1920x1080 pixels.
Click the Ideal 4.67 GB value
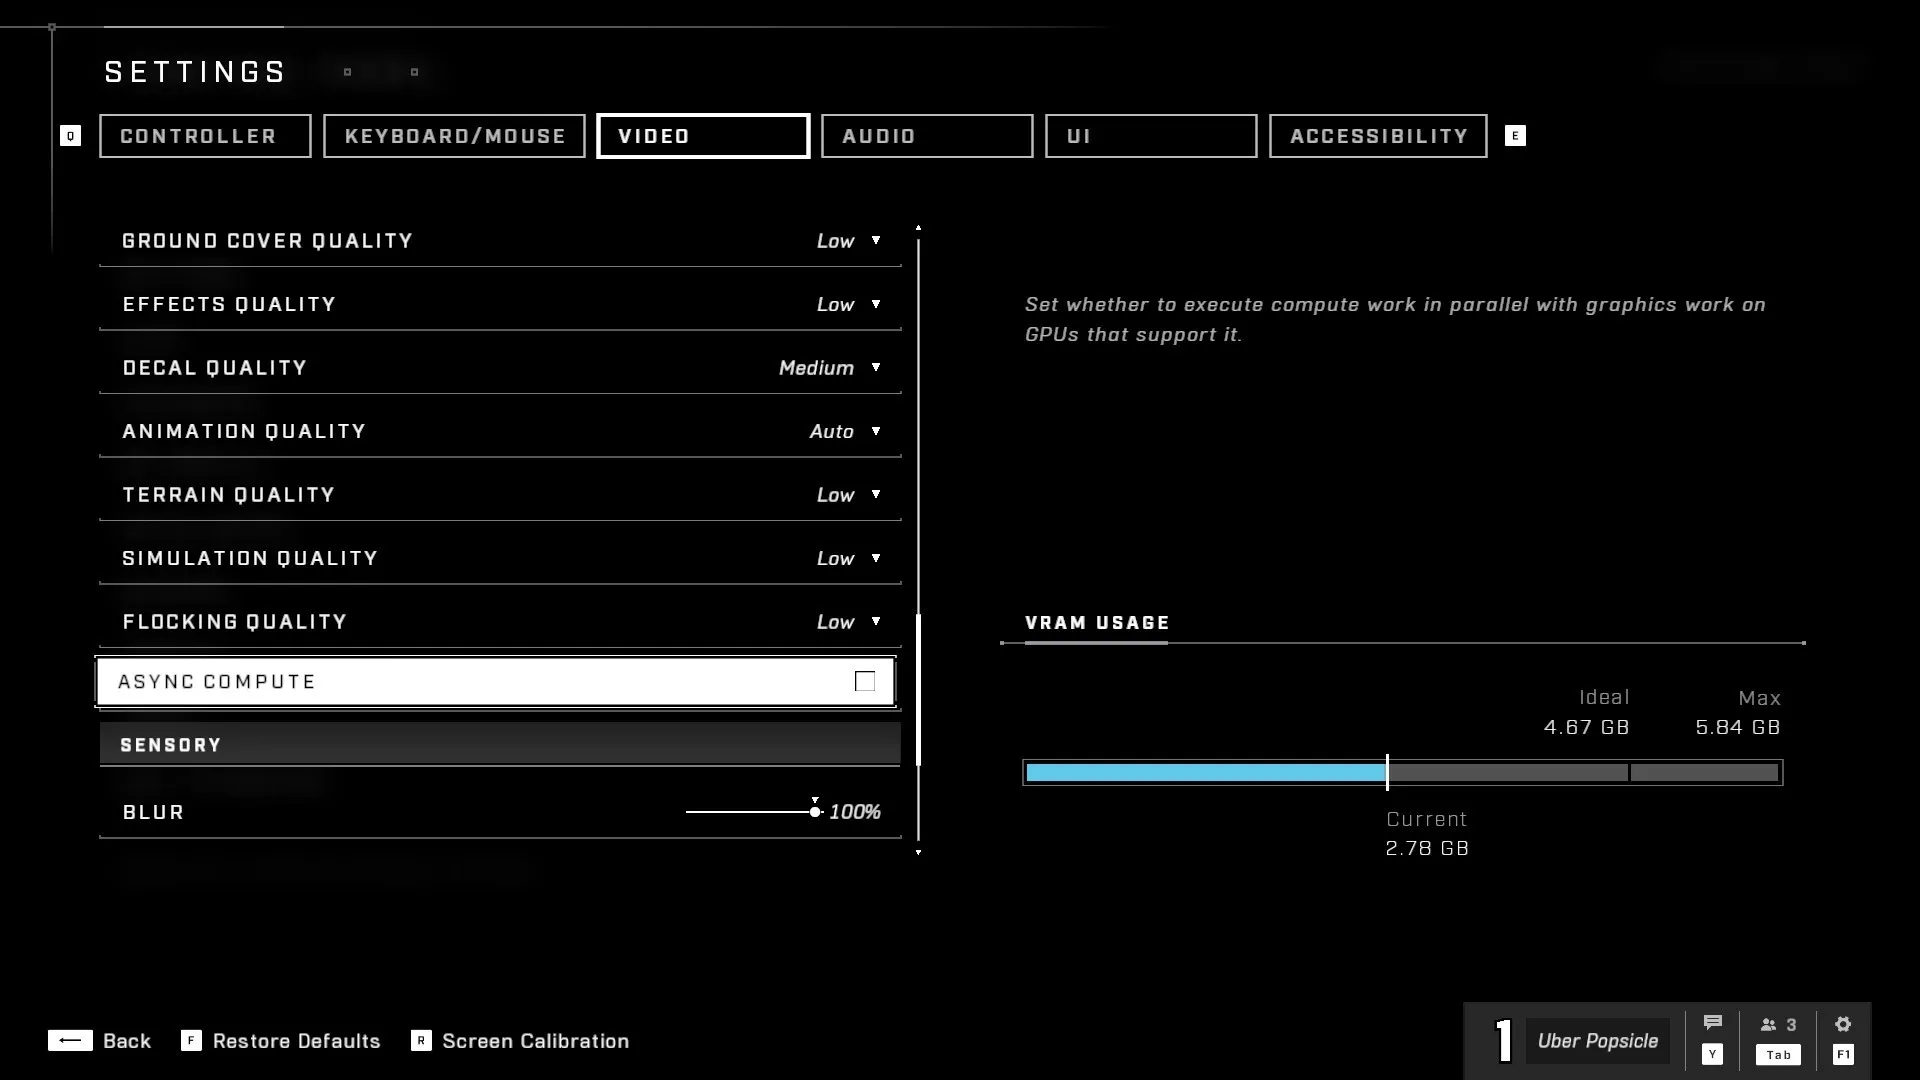tap(1586, 727)
